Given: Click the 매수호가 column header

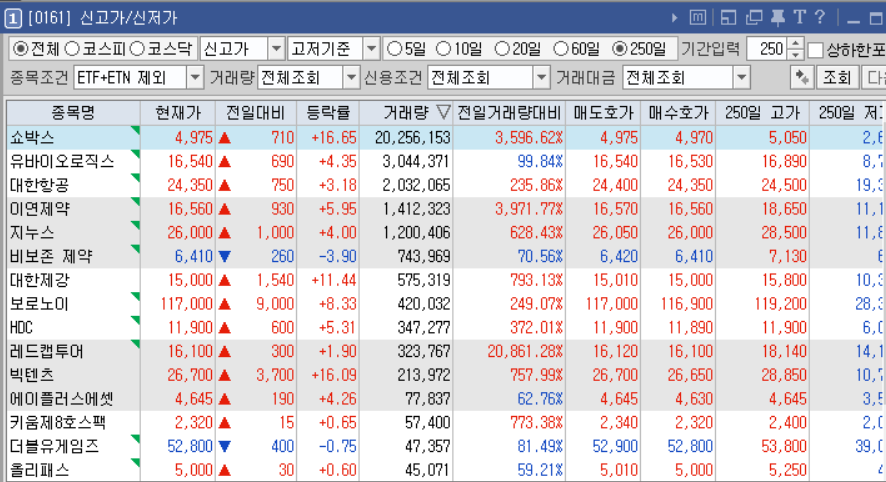Looking at the screenshot, I should tap(678, 112).
